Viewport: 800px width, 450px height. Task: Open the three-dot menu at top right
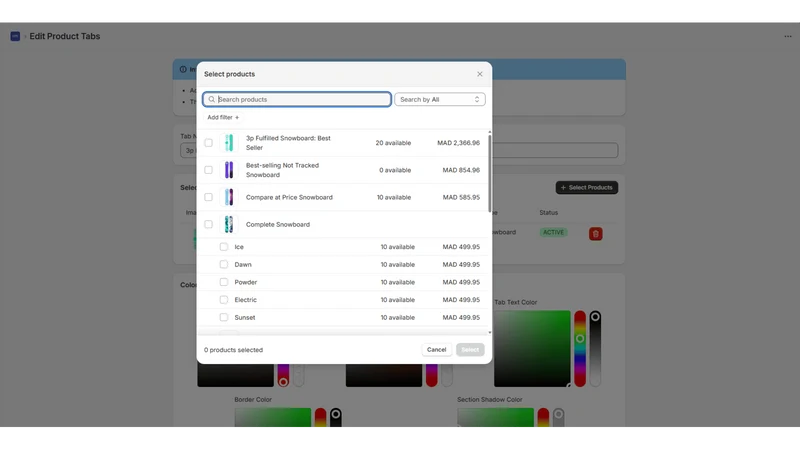pyautogui.click(x=788, y=36)
